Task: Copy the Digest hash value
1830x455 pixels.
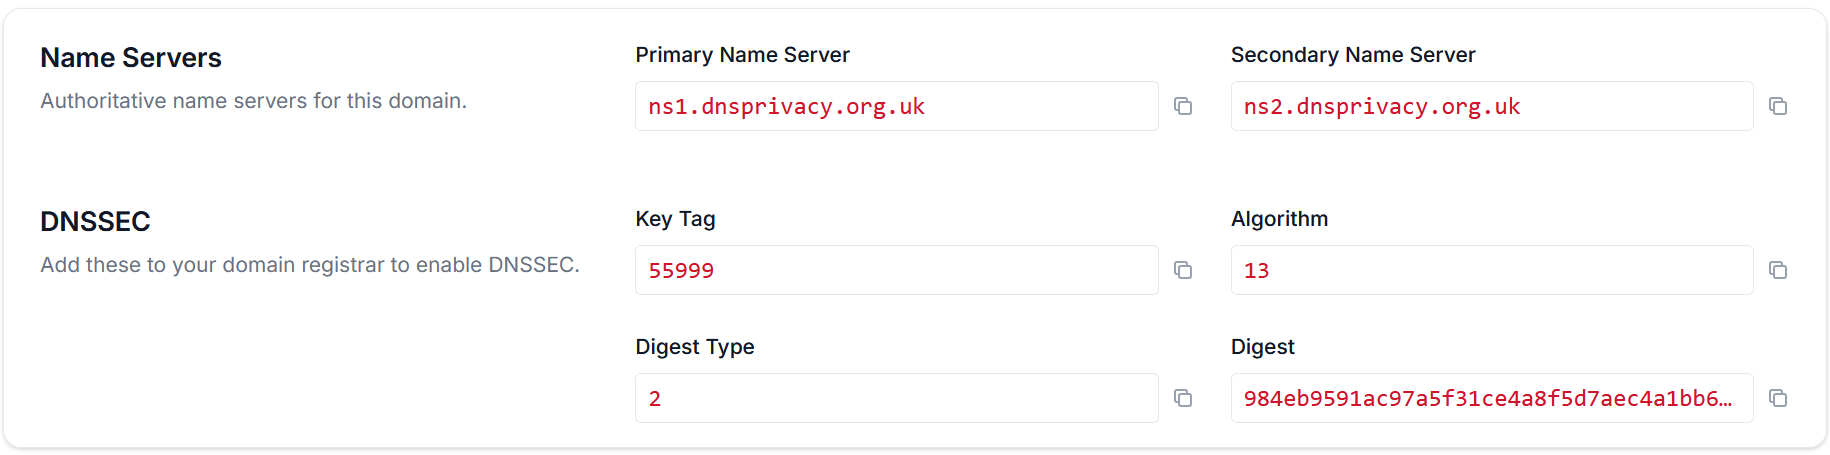Action: click(1778, 398)
